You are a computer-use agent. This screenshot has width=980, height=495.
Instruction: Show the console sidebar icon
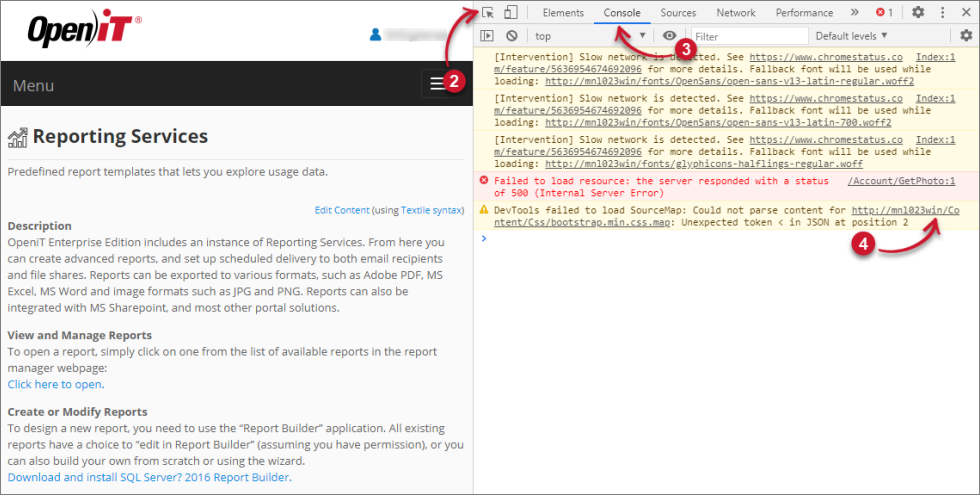(x=487, y=36)
